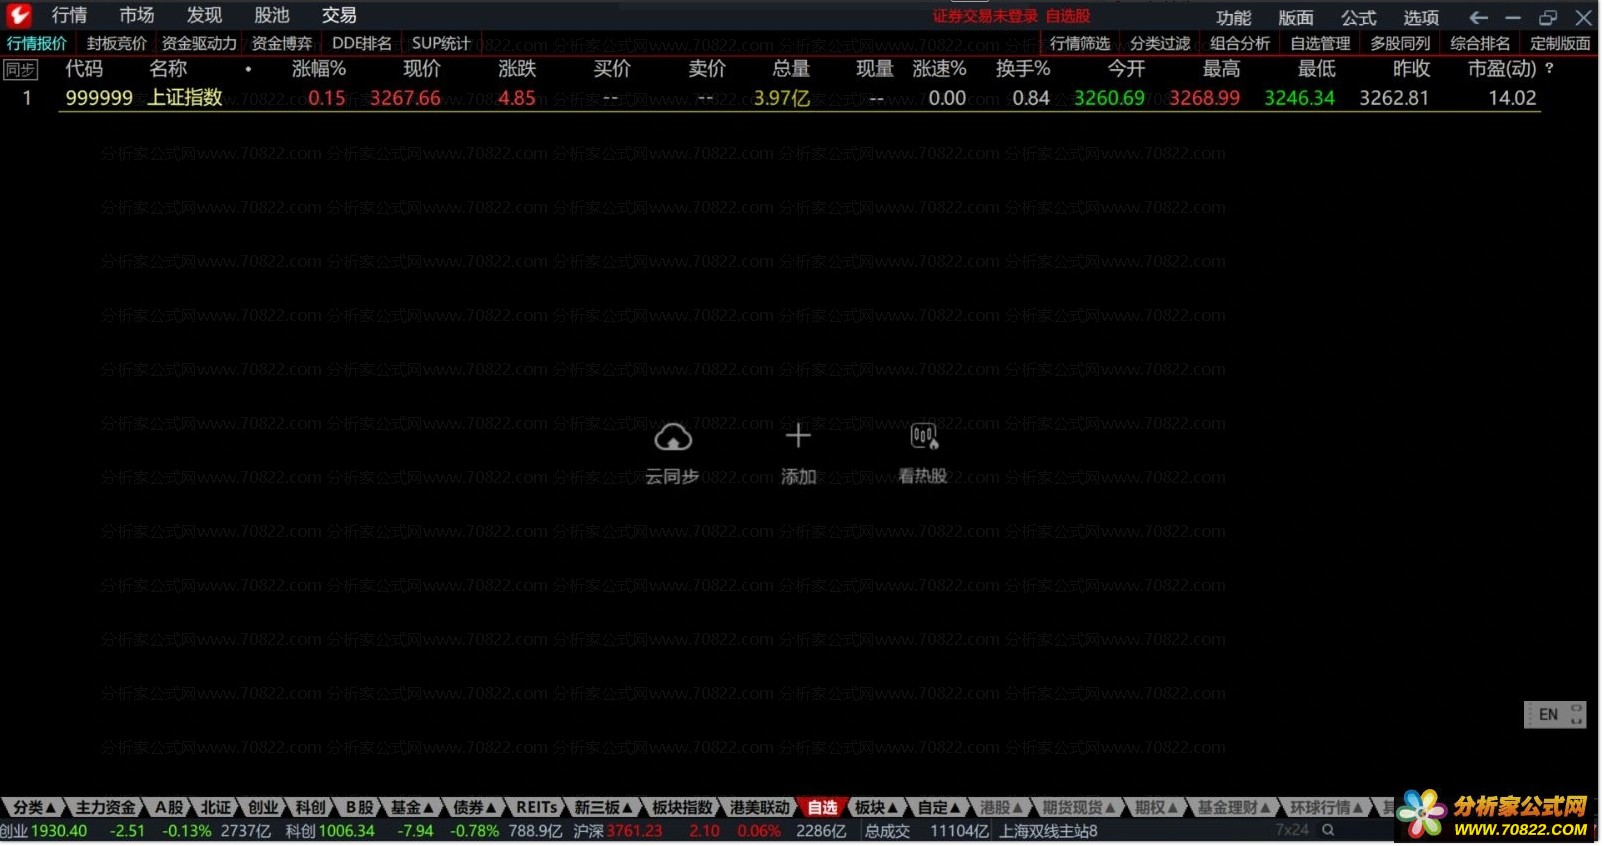Screen dimensions: 1604x846
Task: Switch to the SUP统计 tab
Action: pos(441,43)
